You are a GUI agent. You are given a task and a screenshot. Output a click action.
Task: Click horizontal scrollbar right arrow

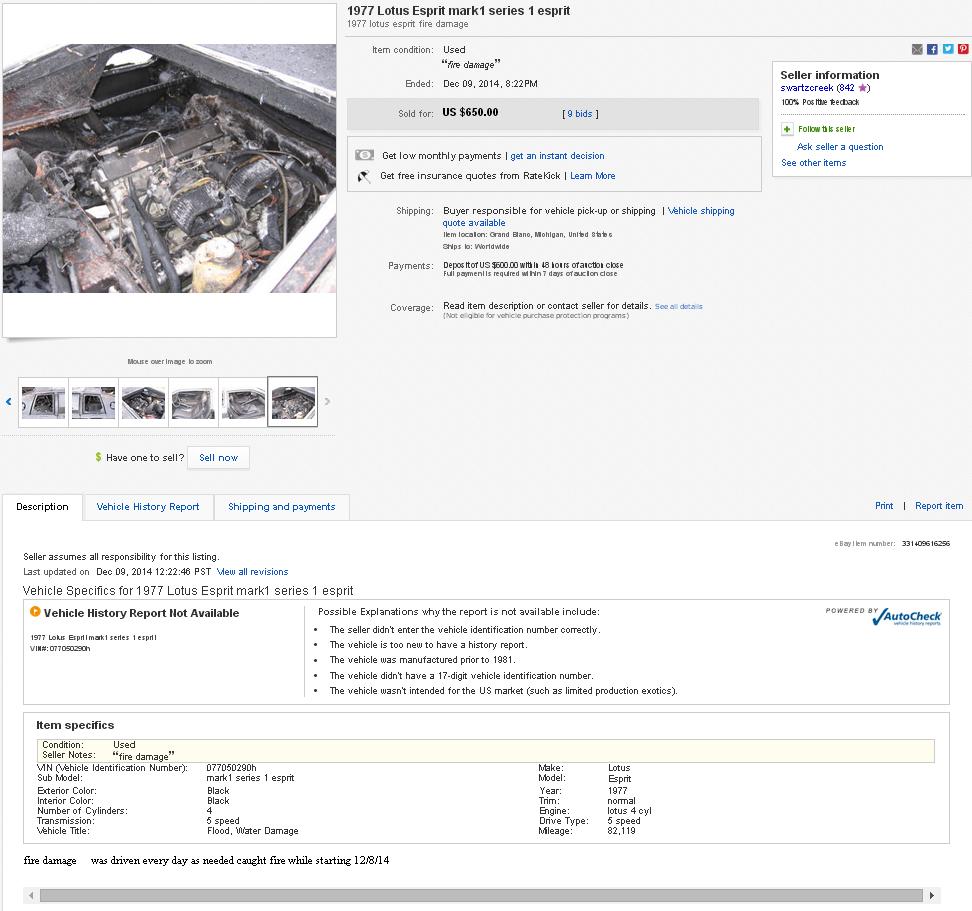(x=931, y=896)
